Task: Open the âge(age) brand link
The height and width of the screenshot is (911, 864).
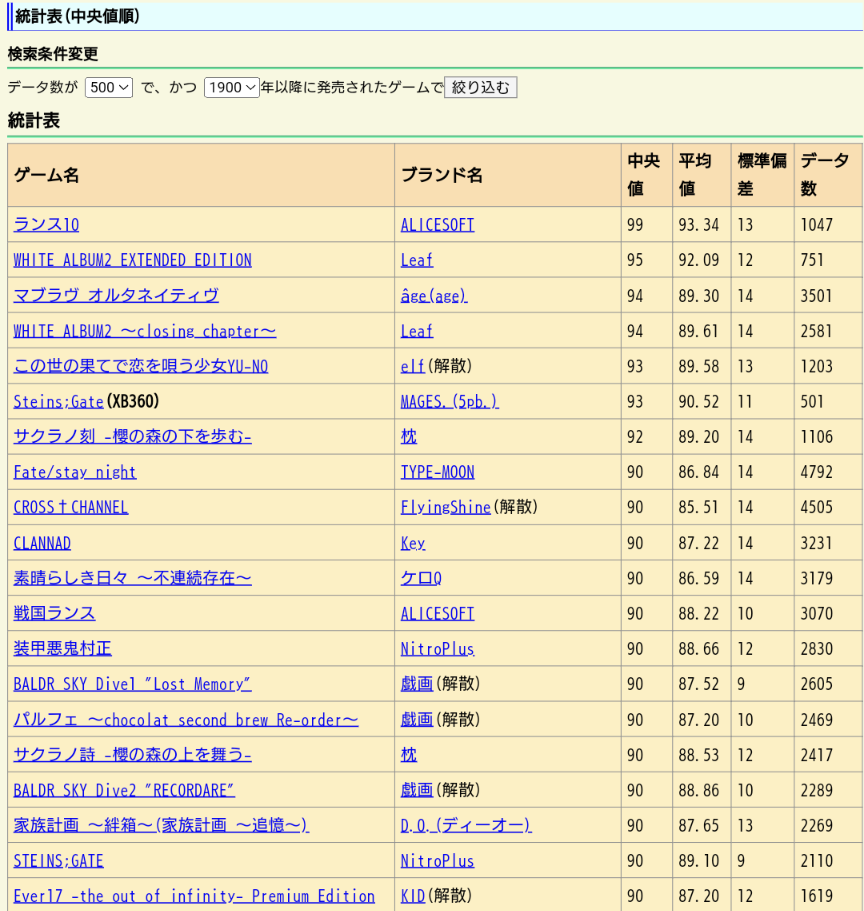Action: 434,296
